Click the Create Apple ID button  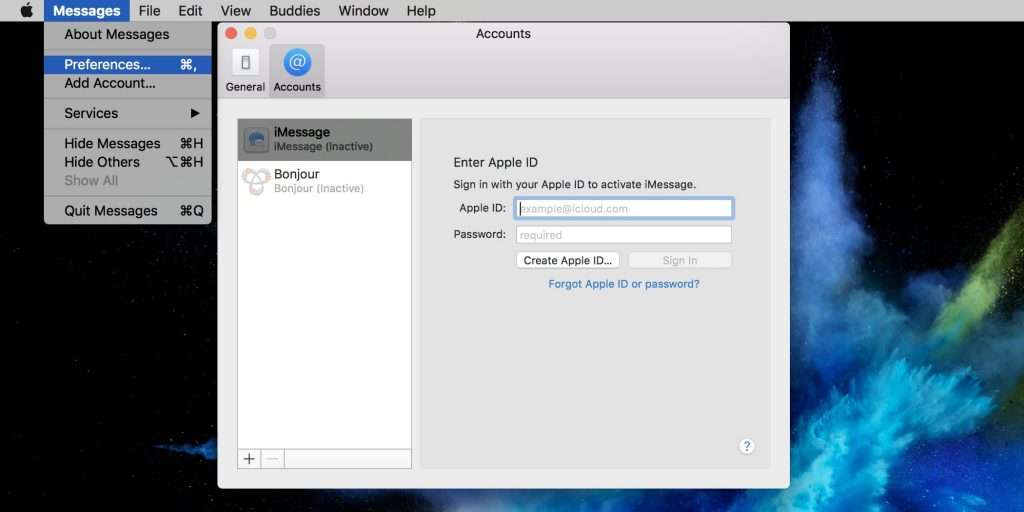568,260
